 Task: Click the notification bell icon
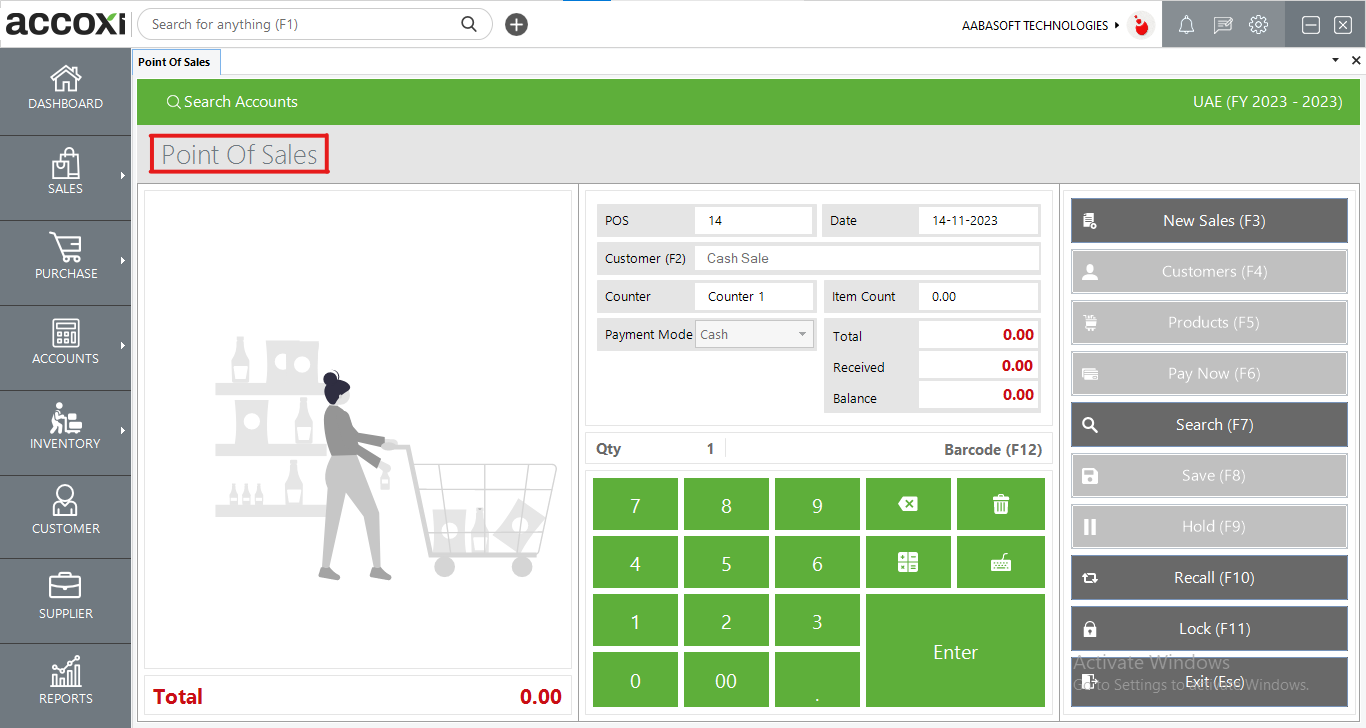pos(1186,24)
